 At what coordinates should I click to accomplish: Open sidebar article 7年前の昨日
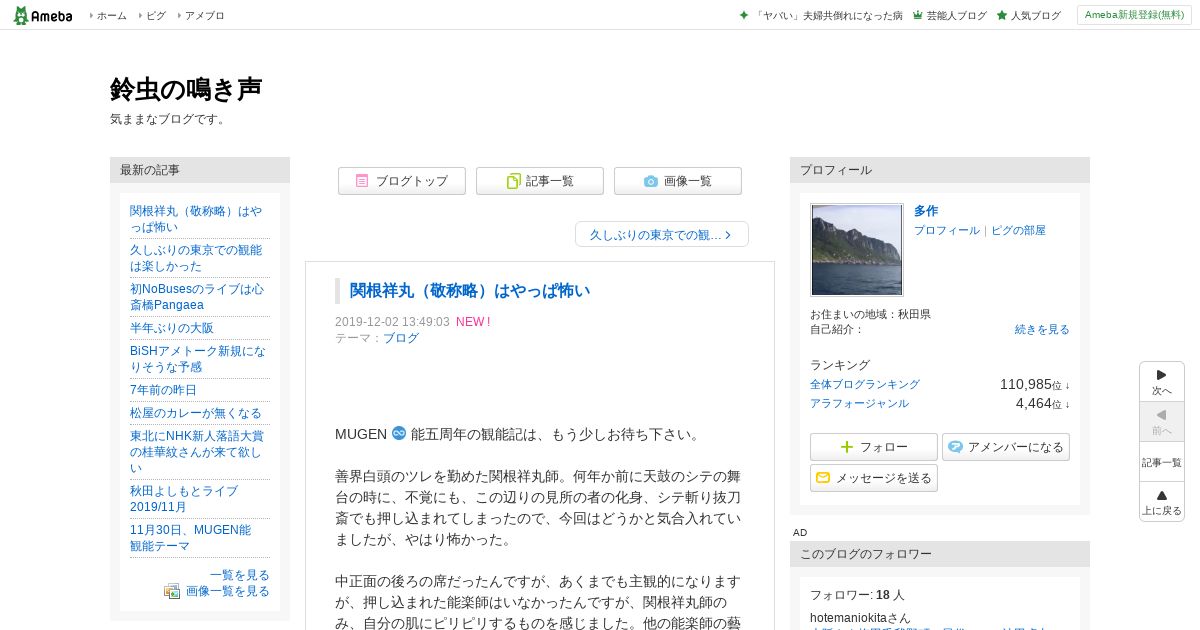[x=163, y=390]
